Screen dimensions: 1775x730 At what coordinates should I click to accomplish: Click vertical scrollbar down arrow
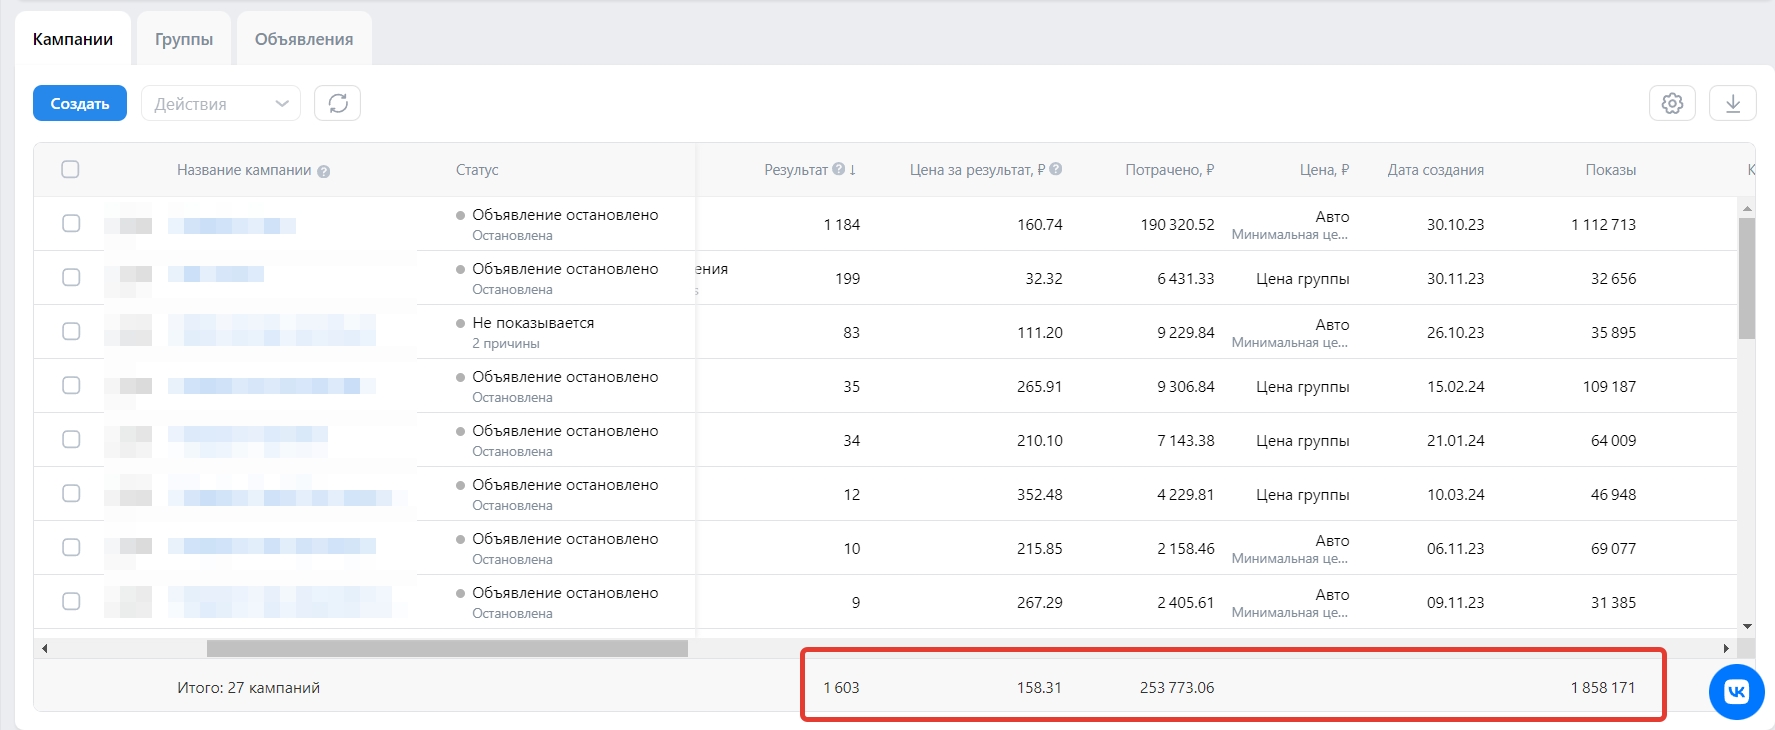pyautogui.click(x=1747, y=626)
